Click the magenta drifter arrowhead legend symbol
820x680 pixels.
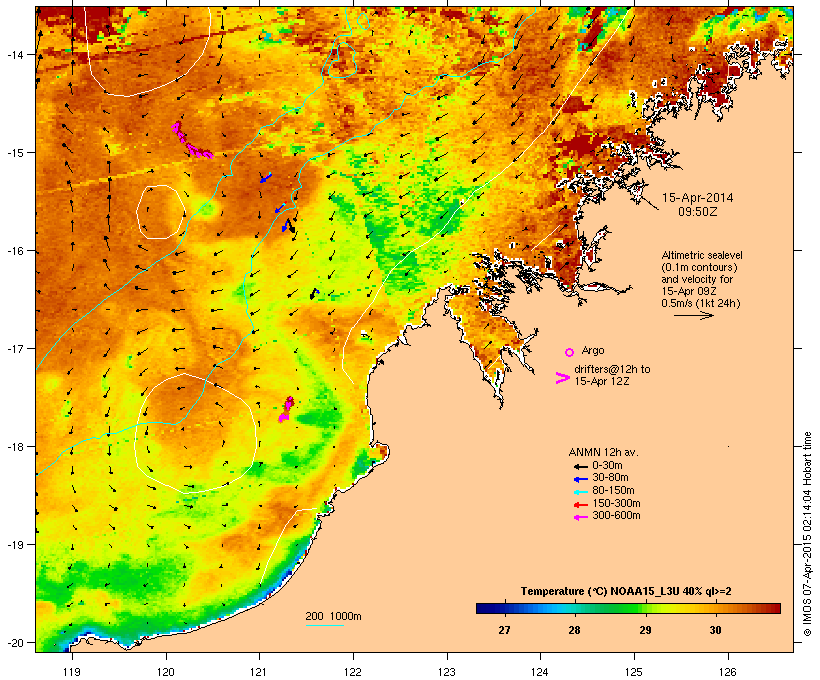coord(562,377)
